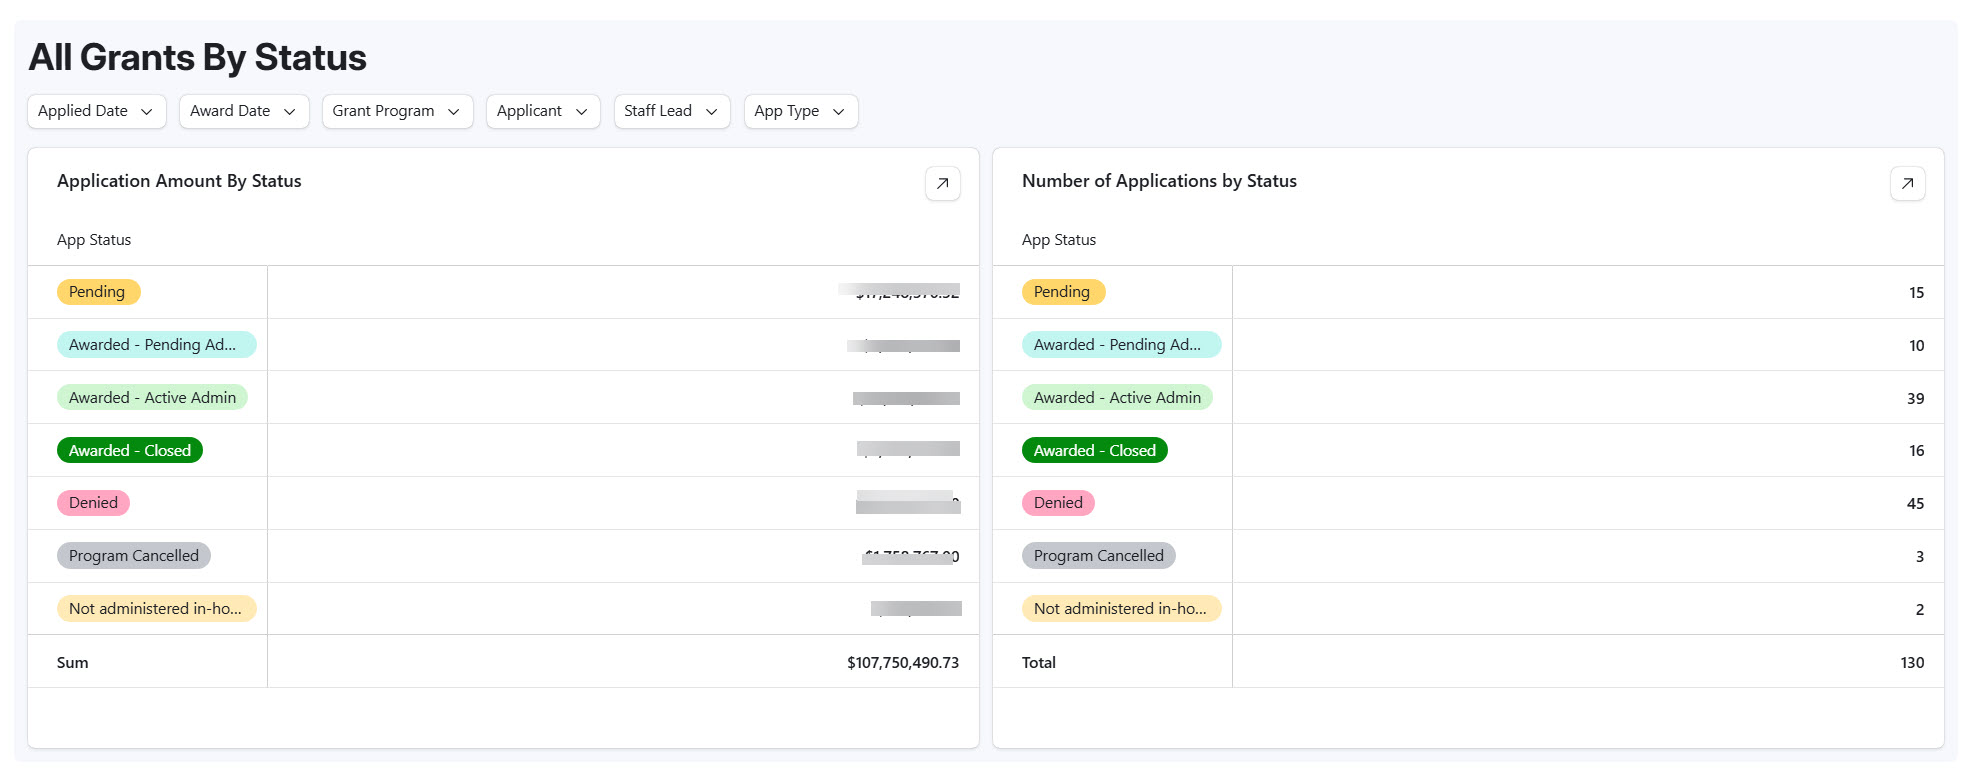Click the Total row label
The image size is (1968, 778).
pyautogui.click(x=1039, y=663)
